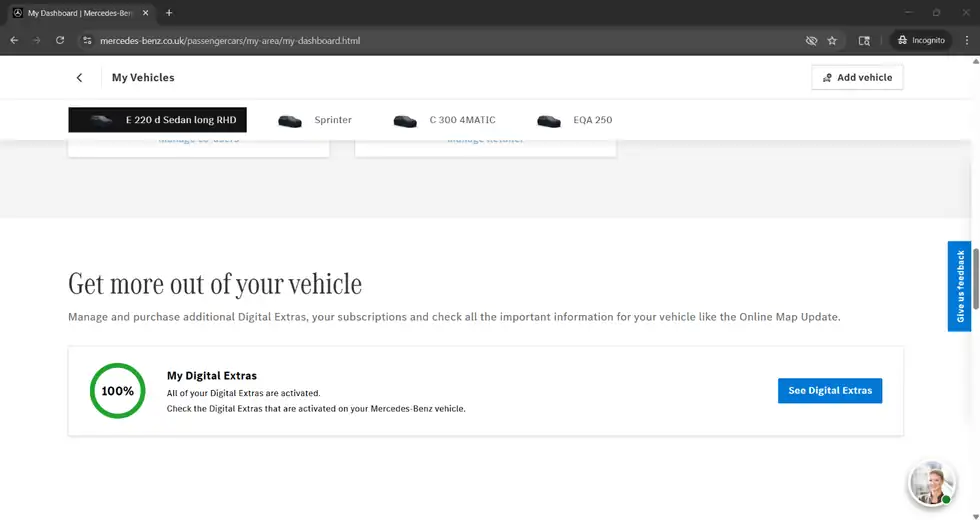This screenshot has width=980, height=520.
Task: Go back with the browser back arrow
Action: tap(14, 40)
